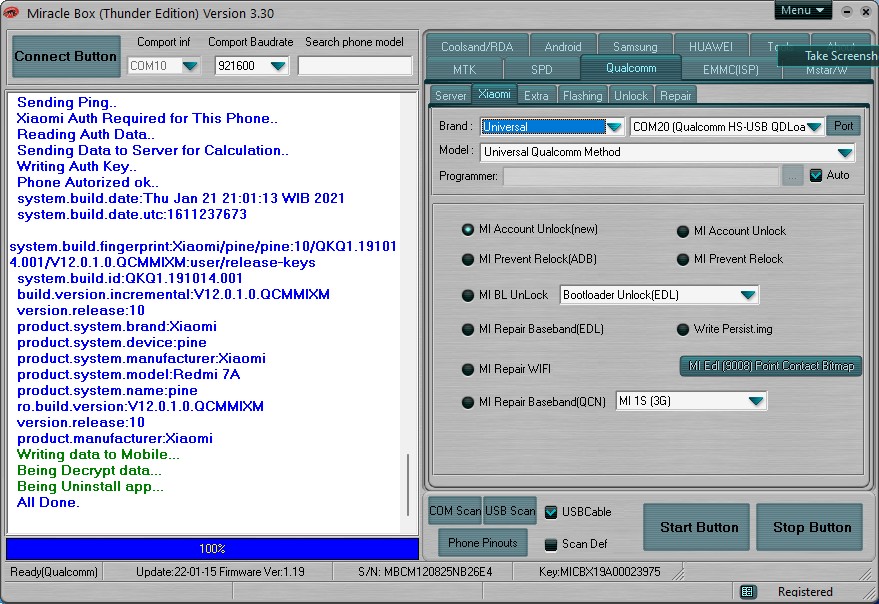The height and width of the screenshot is (604, 879).
Task: Click the Search phone model input field
Action: click(355, 66)
